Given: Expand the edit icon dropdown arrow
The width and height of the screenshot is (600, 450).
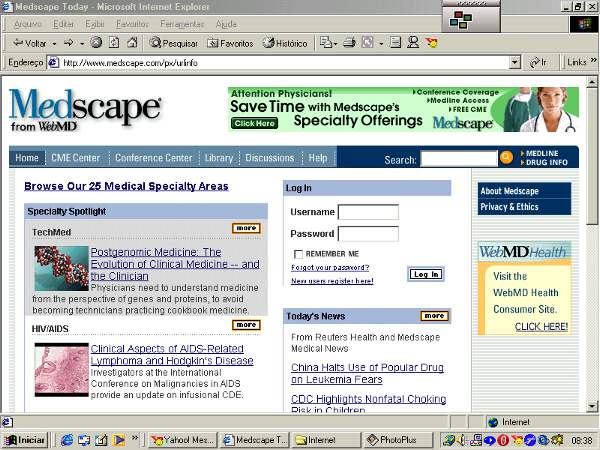Looking at the screenshot, I should coord(381,44).
